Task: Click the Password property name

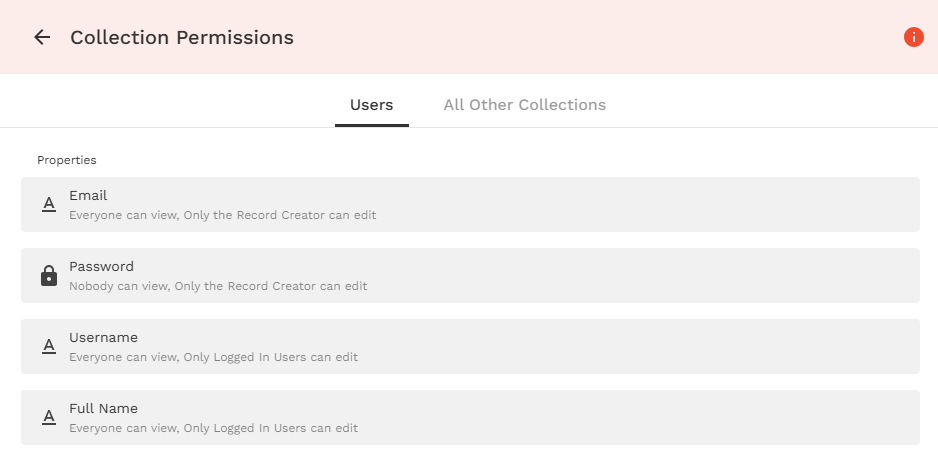Action: (x=101, y=267)
